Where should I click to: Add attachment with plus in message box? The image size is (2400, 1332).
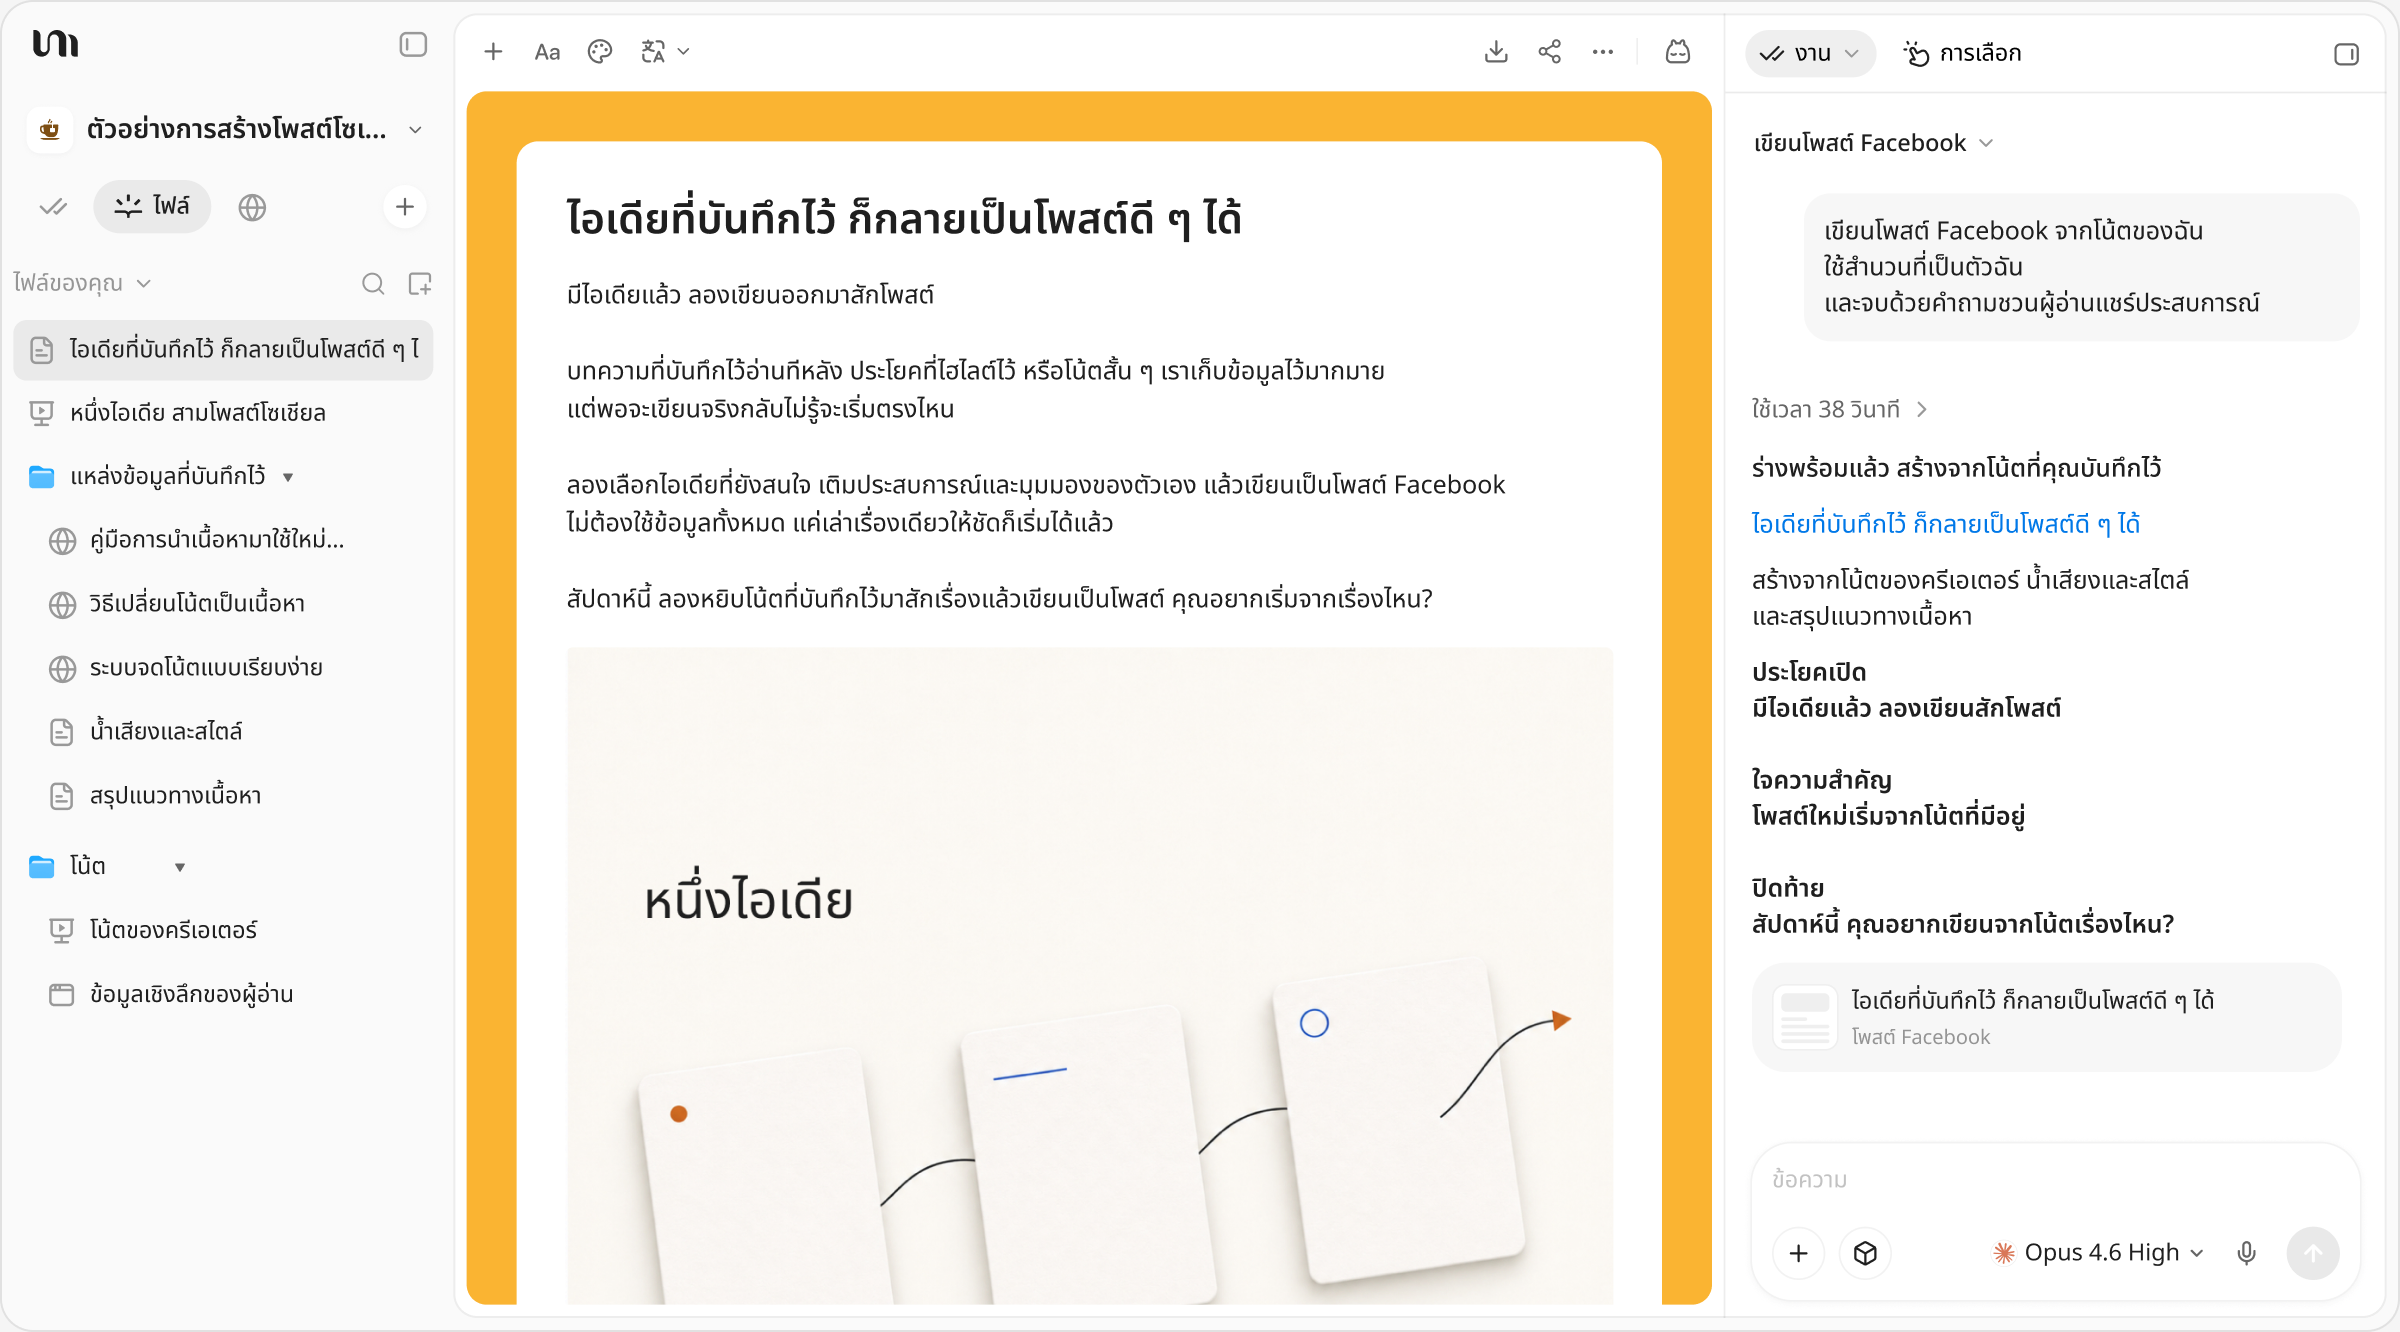pyautogui.click(x=1799, y=1253)
